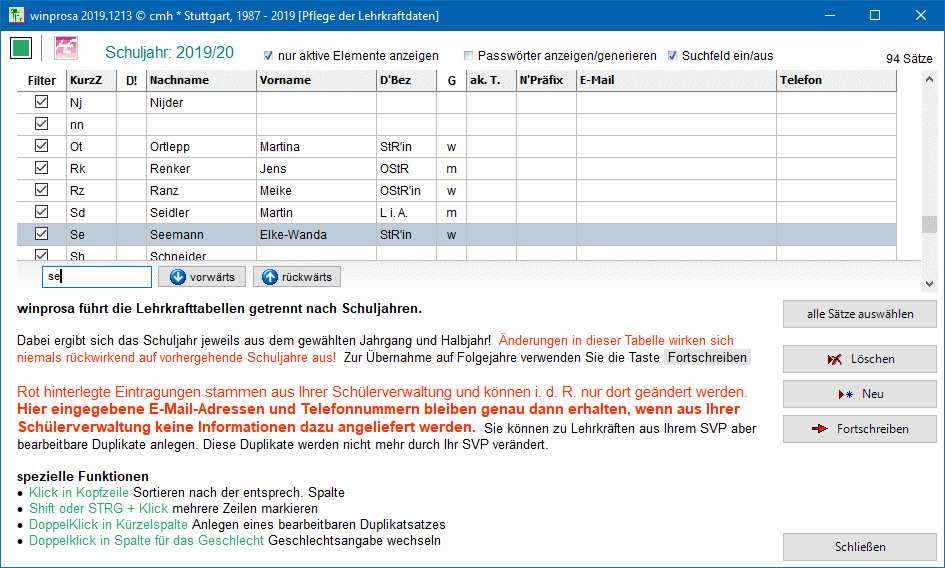Screen dimensions: 945x568
Task: Click the red arrow icon on Fortschreiben
Action: tap(821, 429)
